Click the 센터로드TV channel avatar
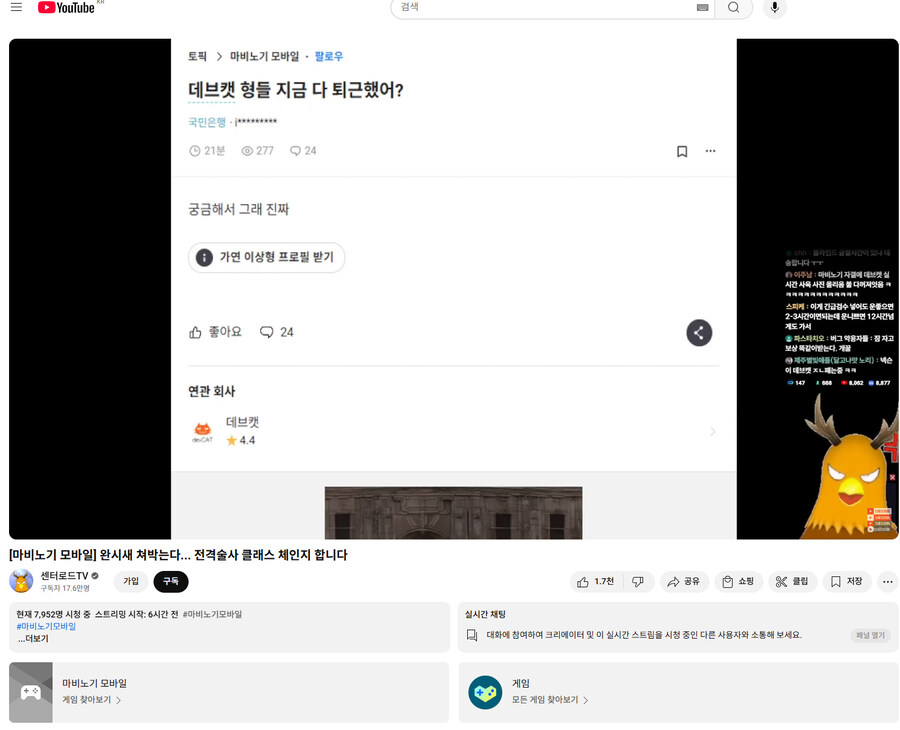This screenshot has width=900, height=730. click(21, 581)
